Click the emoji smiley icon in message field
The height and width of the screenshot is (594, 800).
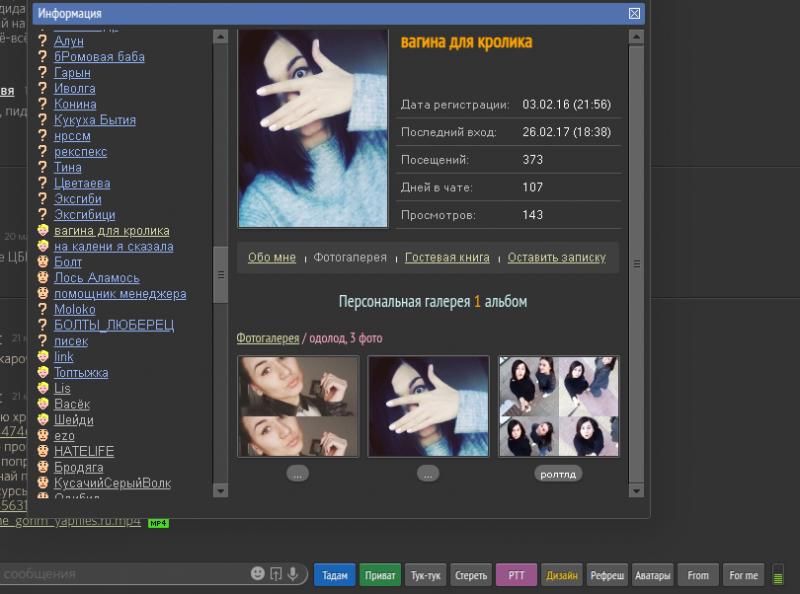(x=257, y=574)
